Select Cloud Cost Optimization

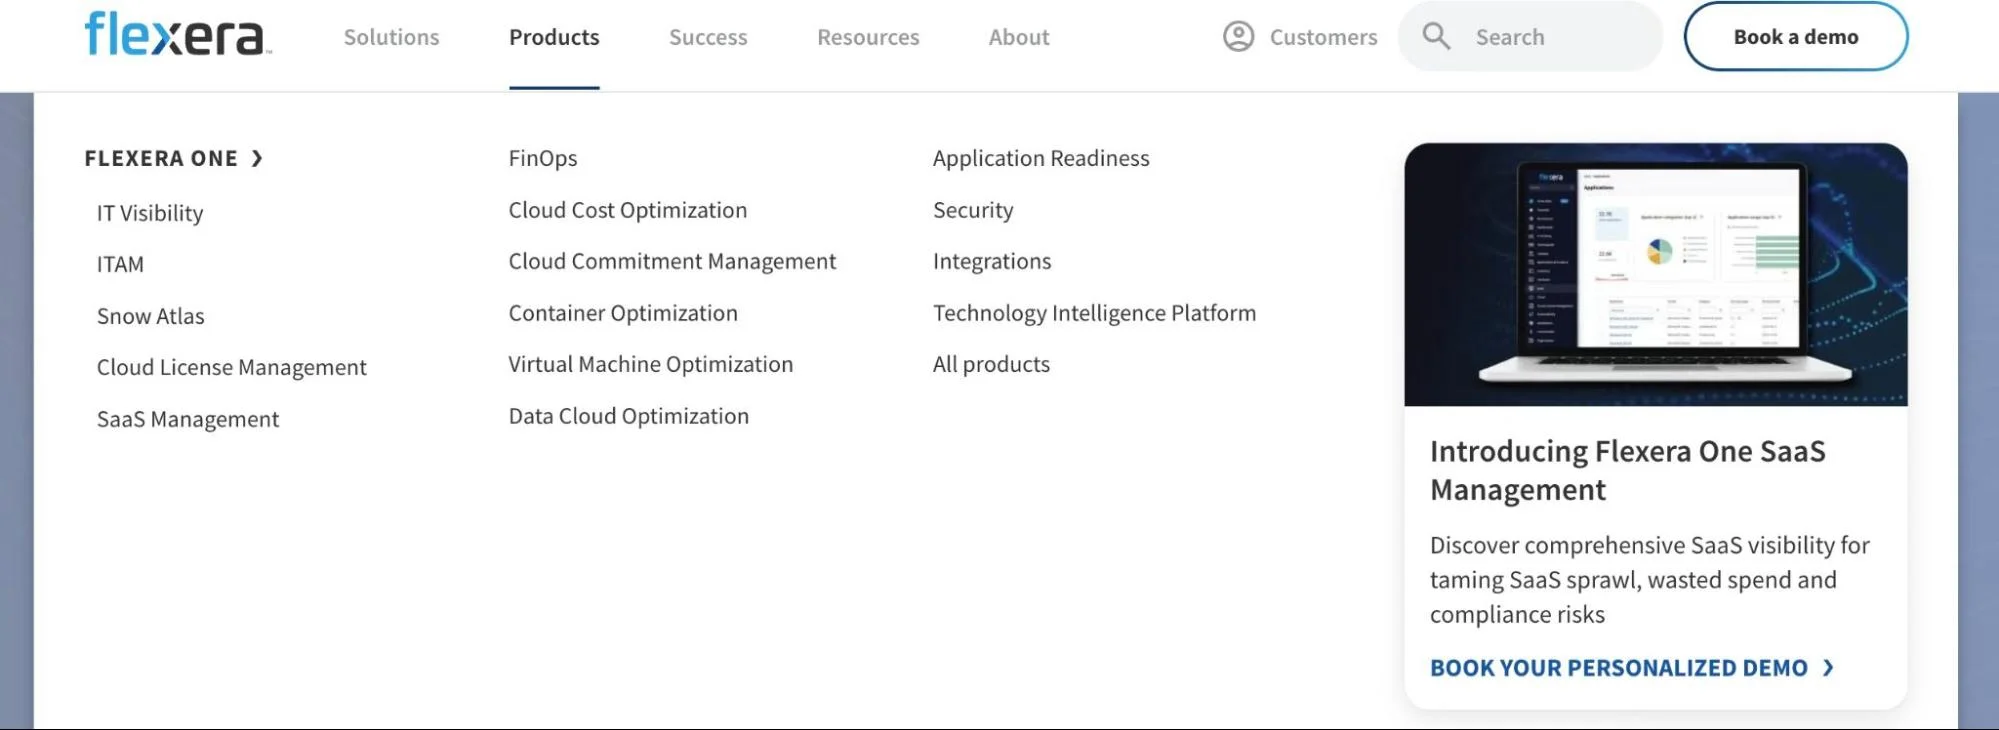pos(628,210)
